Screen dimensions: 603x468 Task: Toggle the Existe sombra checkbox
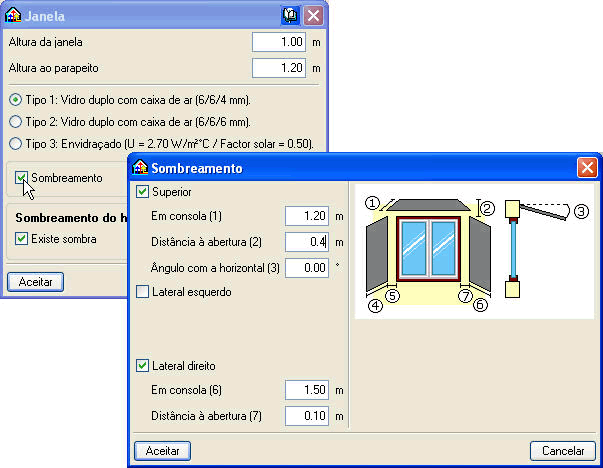click(x=22, y=239)
